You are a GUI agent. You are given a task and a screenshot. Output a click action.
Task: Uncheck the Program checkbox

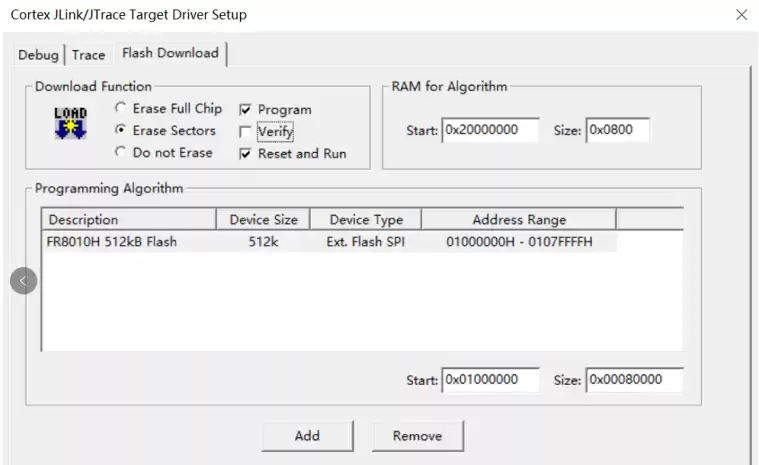245,110
